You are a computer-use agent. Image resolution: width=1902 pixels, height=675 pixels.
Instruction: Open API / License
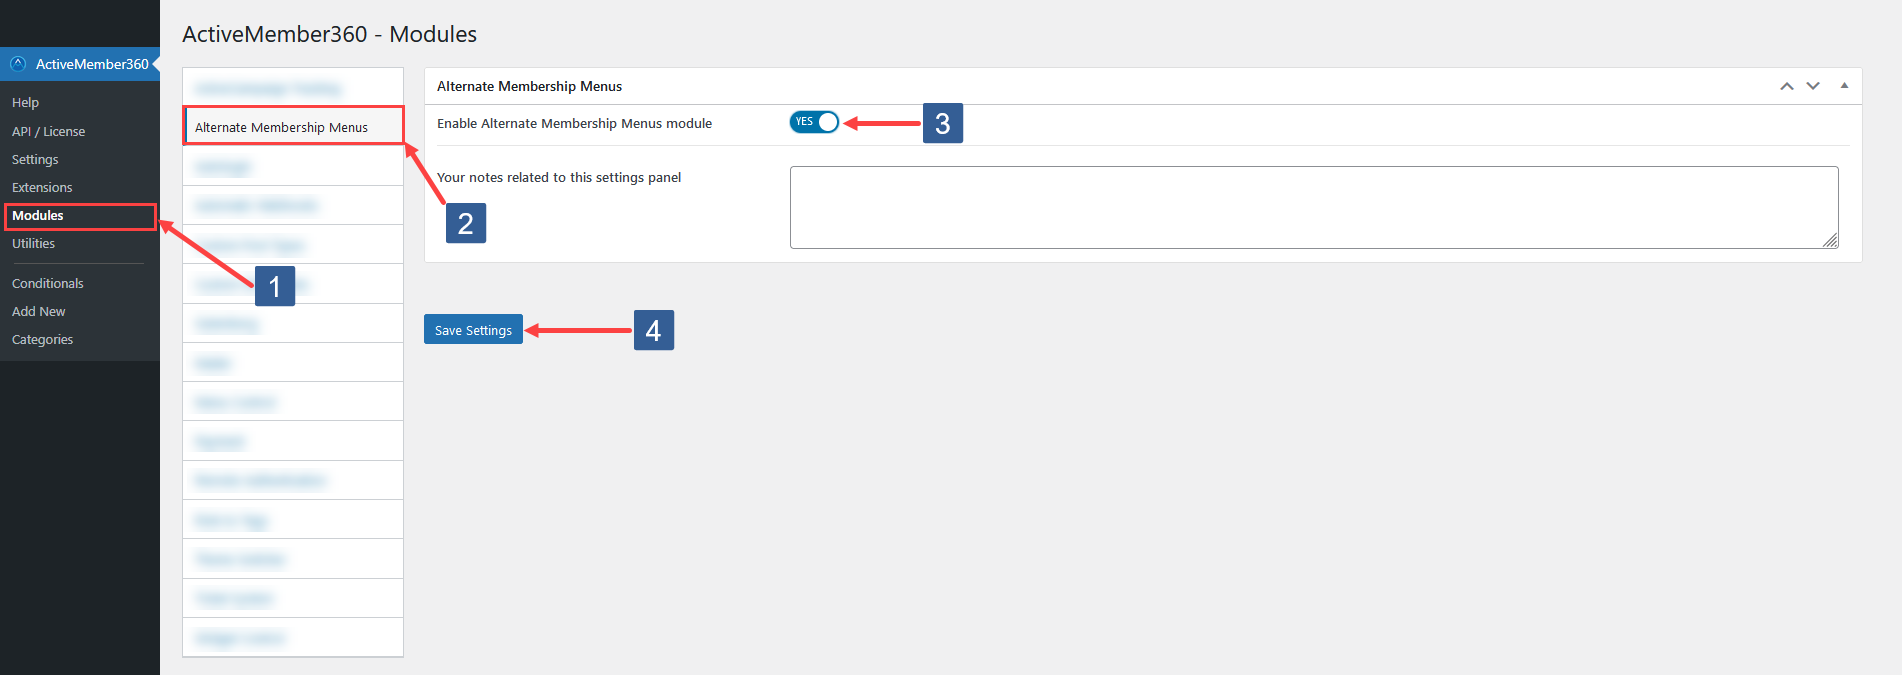coord(48,131)
